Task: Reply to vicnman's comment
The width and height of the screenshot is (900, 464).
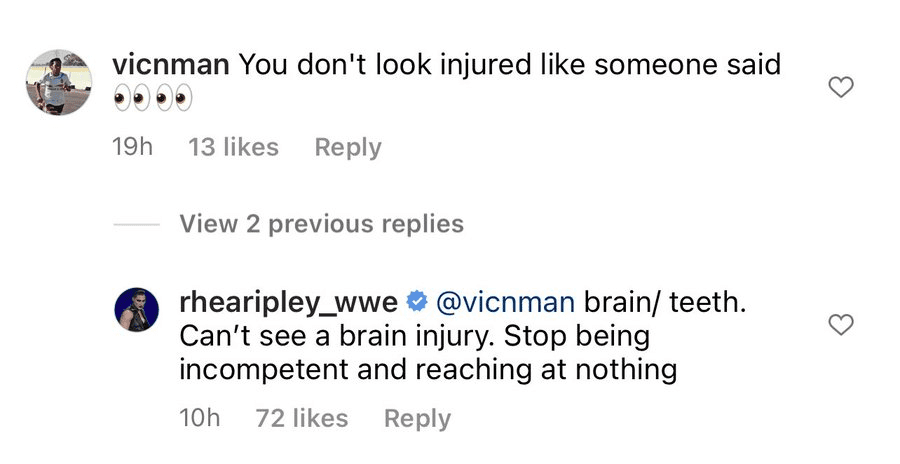Action: pos(347,147)
